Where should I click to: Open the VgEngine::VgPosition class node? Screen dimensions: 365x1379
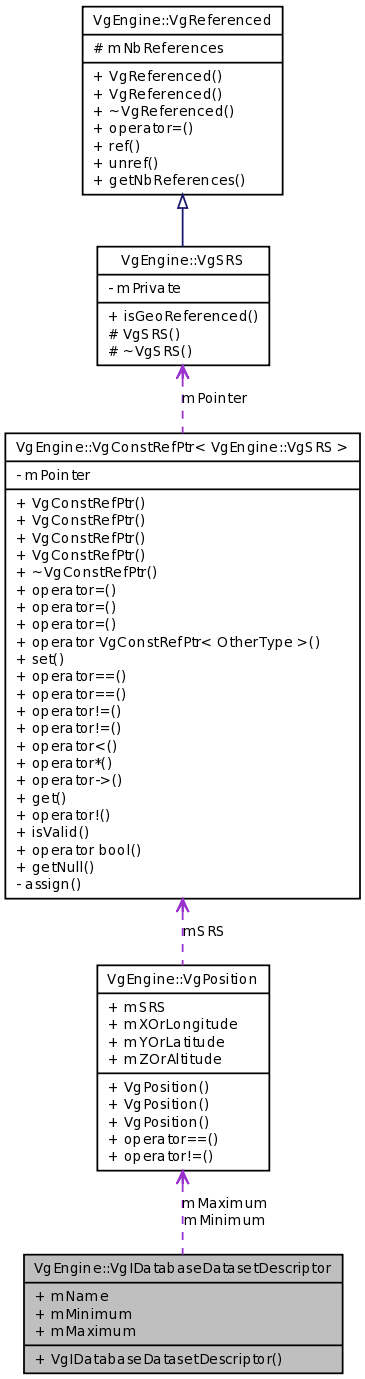tap(182, 978)
